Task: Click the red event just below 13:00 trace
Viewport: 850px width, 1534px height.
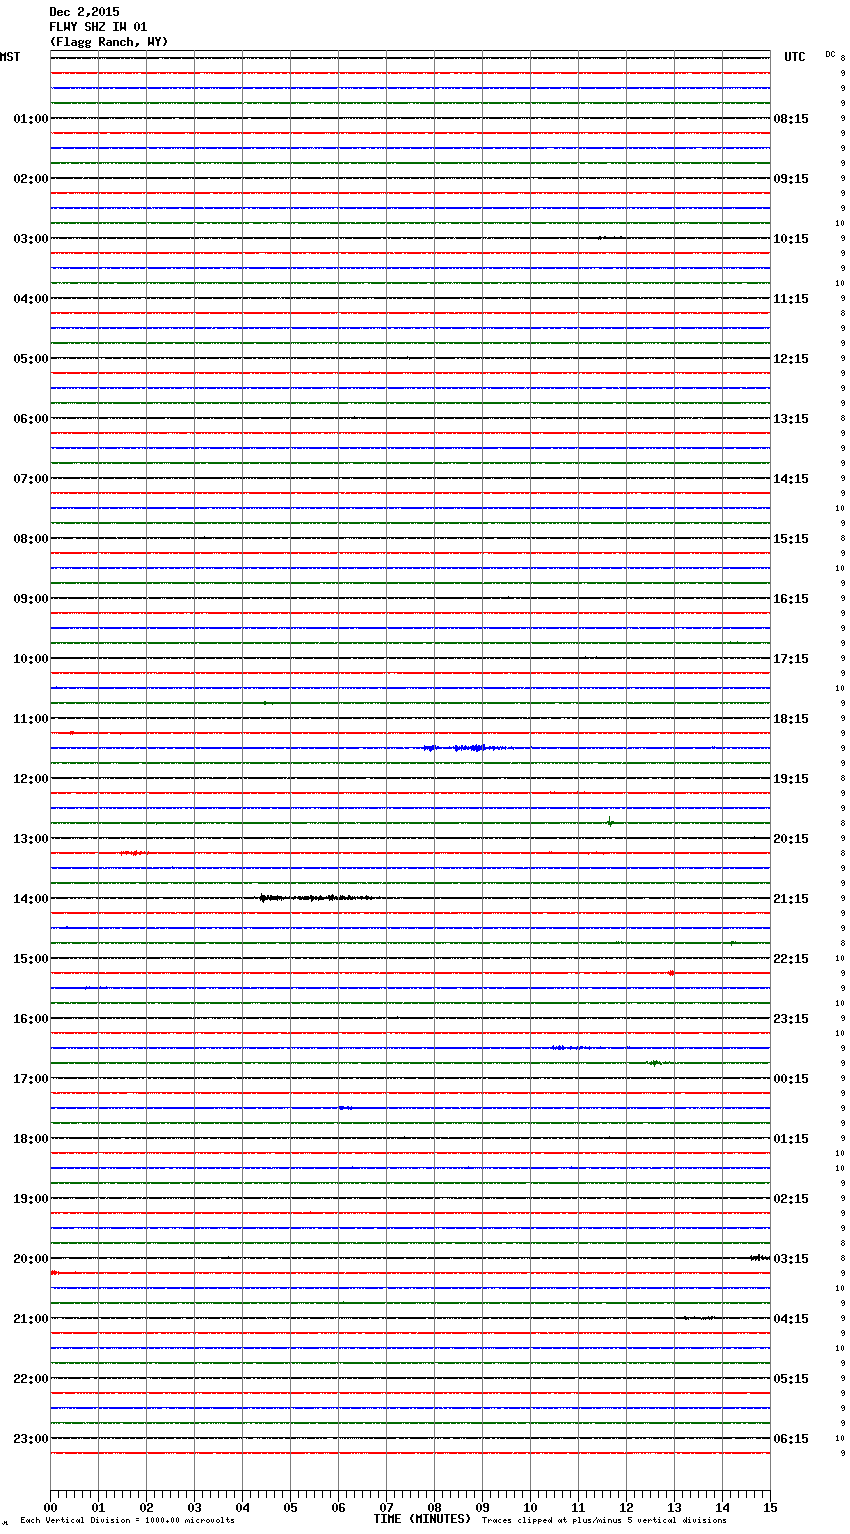Action: 133,853
